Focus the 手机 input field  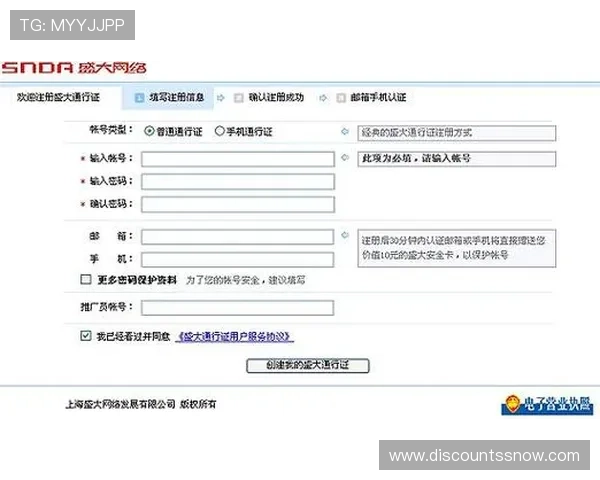click(237, 260)
